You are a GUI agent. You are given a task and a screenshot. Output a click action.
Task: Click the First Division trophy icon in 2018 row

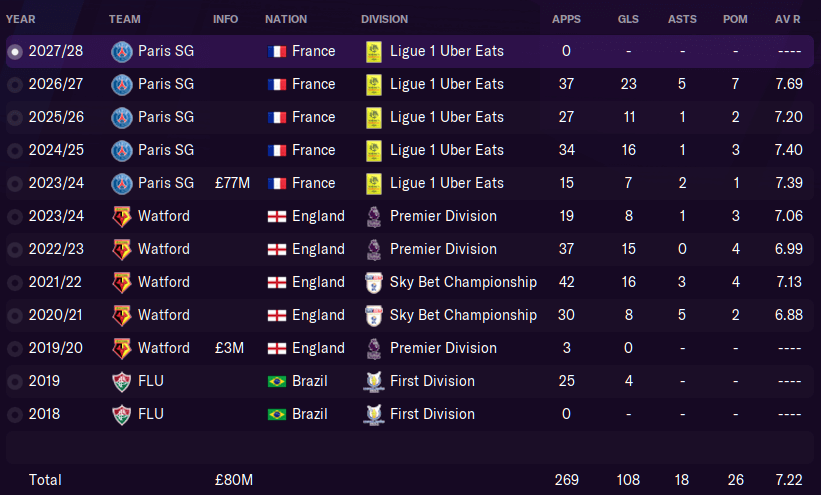(x=374, y=414)
